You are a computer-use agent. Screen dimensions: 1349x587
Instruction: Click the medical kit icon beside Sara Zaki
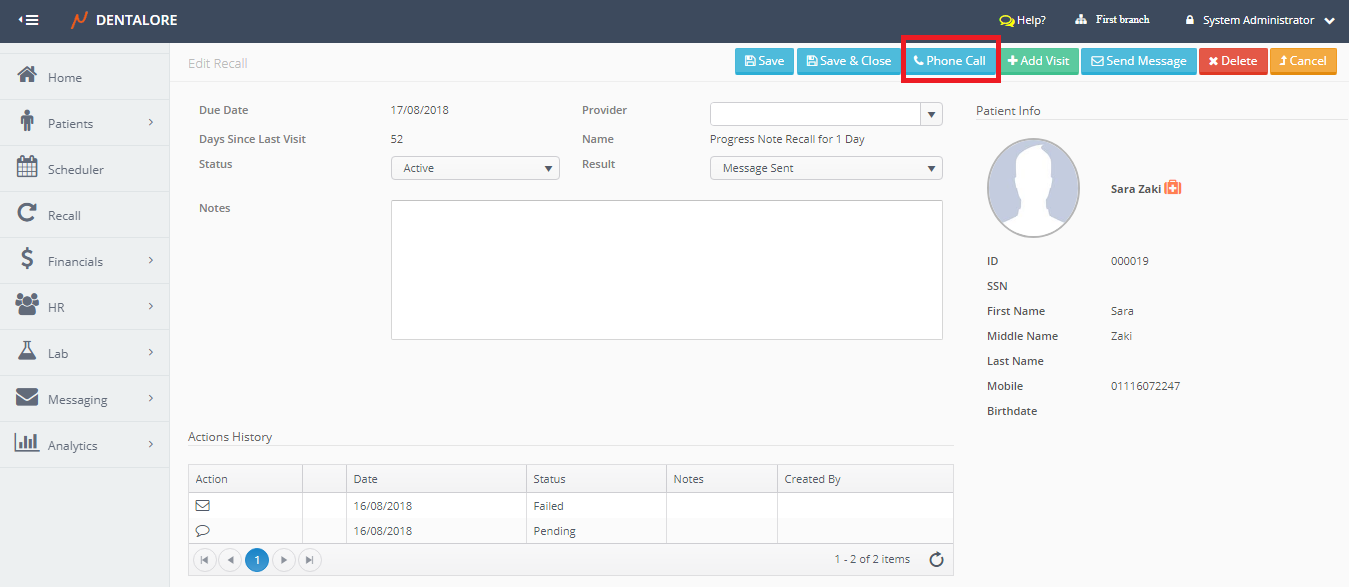click(1173, 188)
